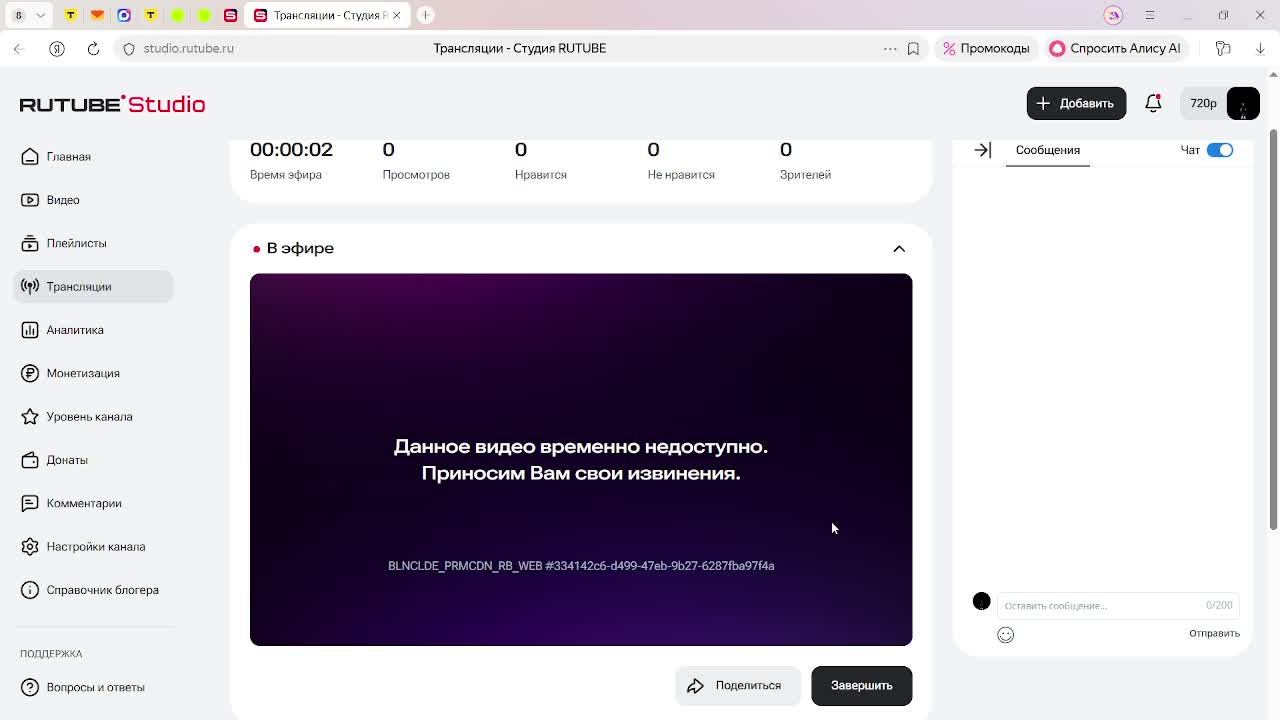Open the browser downloads arrow
This screenshot has width=1280, height=720.
tap(1260, 48)
